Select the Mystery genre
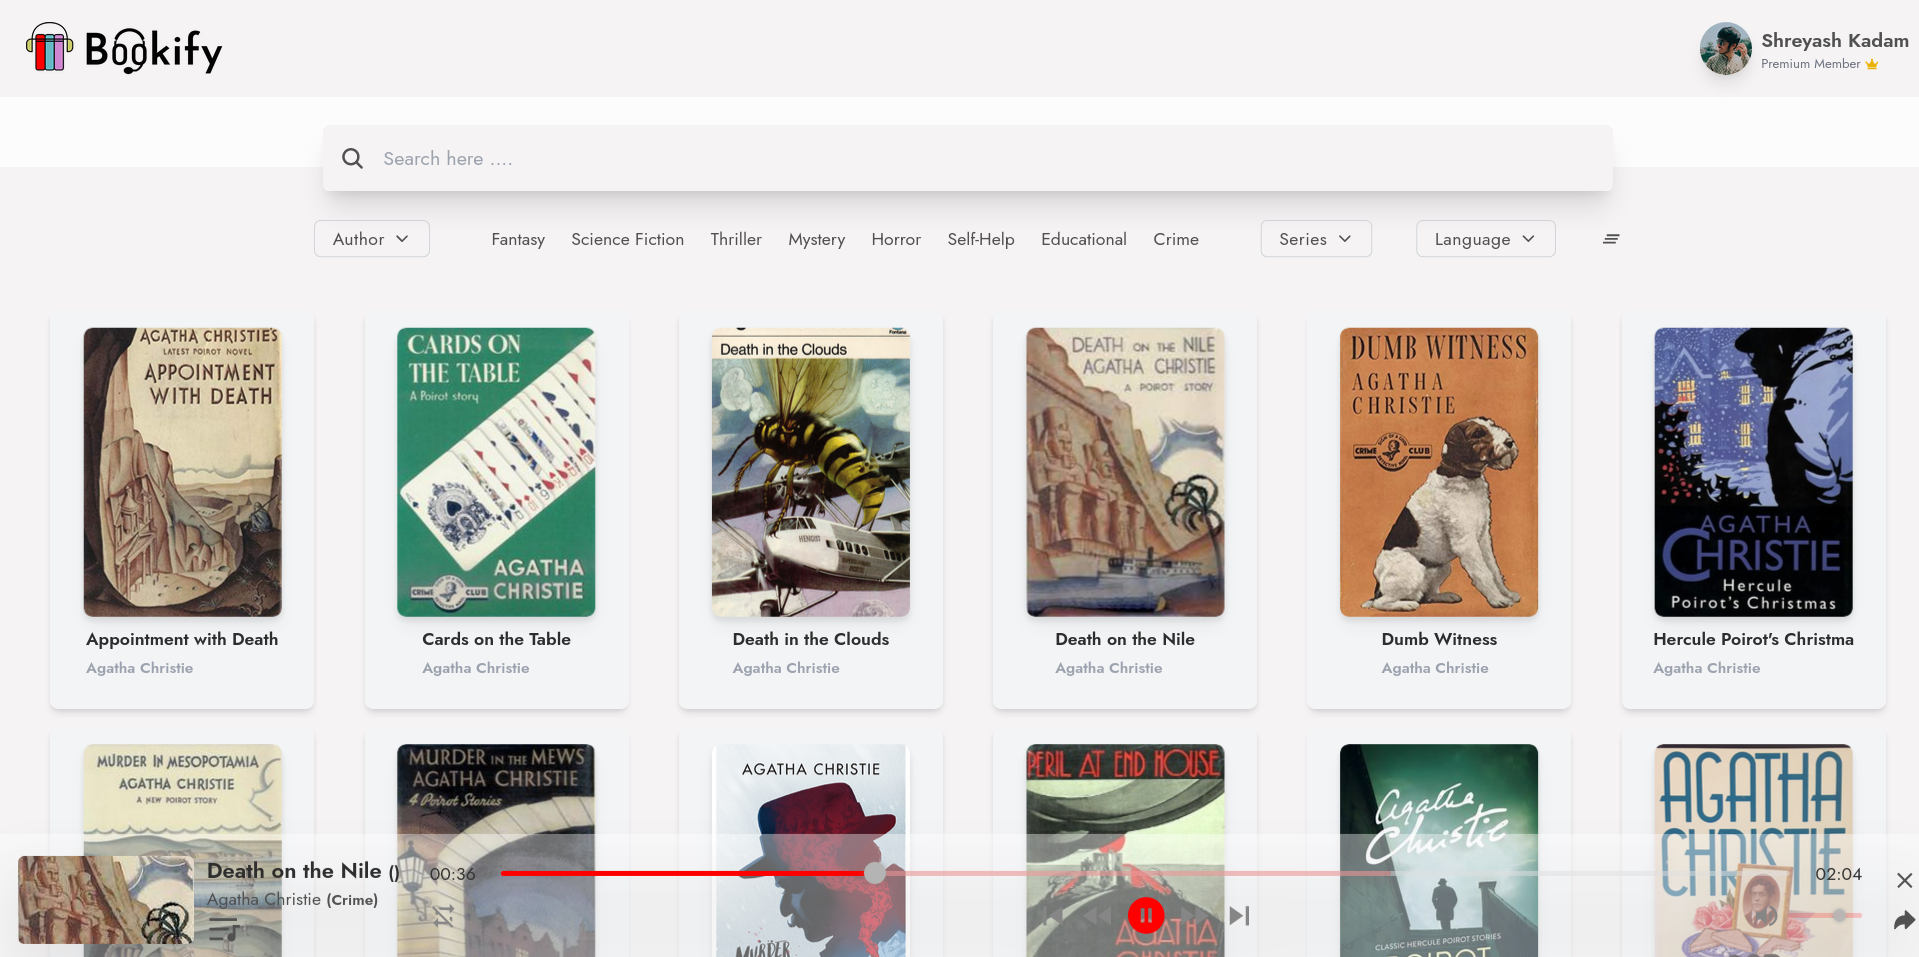Image resolution: width=1919 pixels, height=957 pixels. pyautogui.click(x=816, y=239)
